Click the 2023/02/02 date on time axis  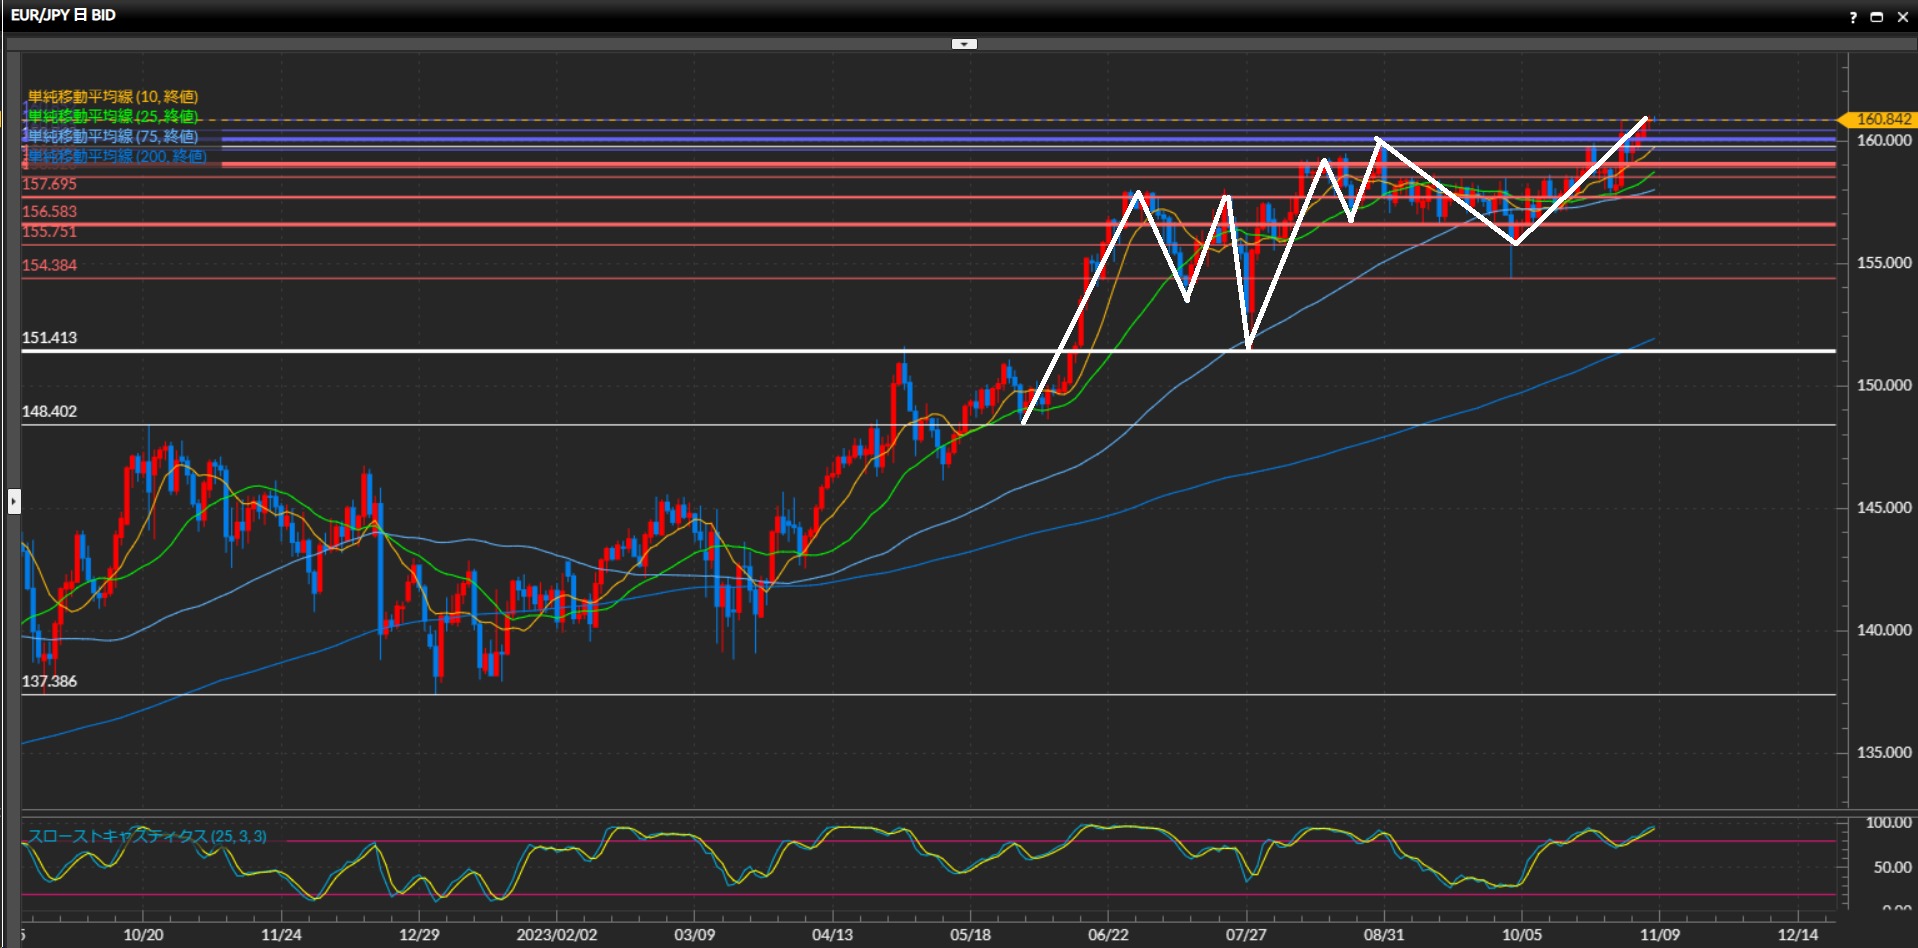(556, 935)
